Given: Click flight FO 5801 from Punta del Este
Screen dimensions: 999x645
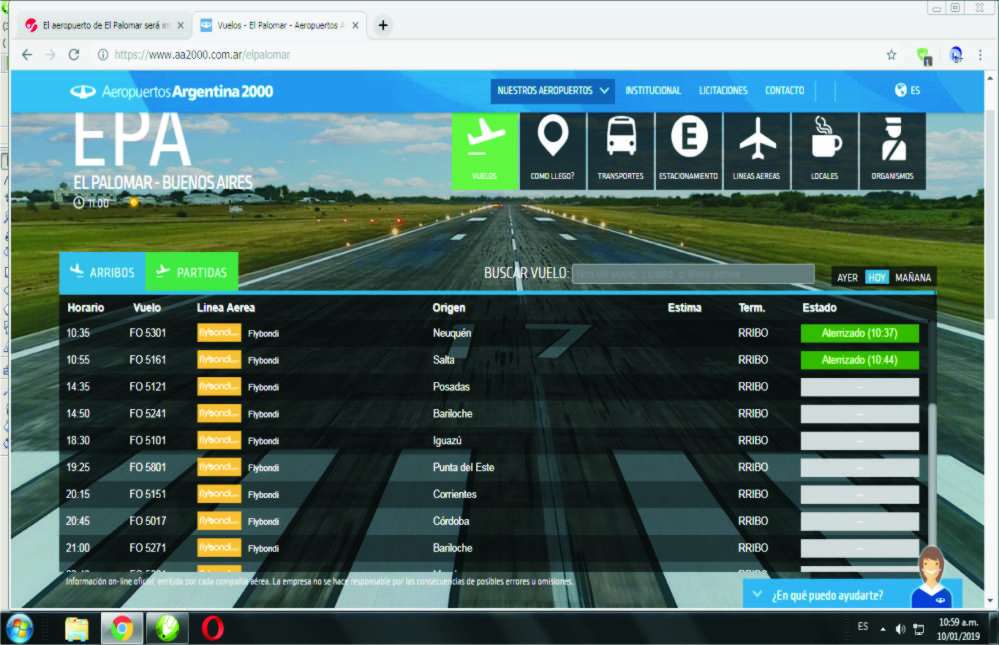Looking at the screenshot, I should pyautogui.click(x=492, y=467).
